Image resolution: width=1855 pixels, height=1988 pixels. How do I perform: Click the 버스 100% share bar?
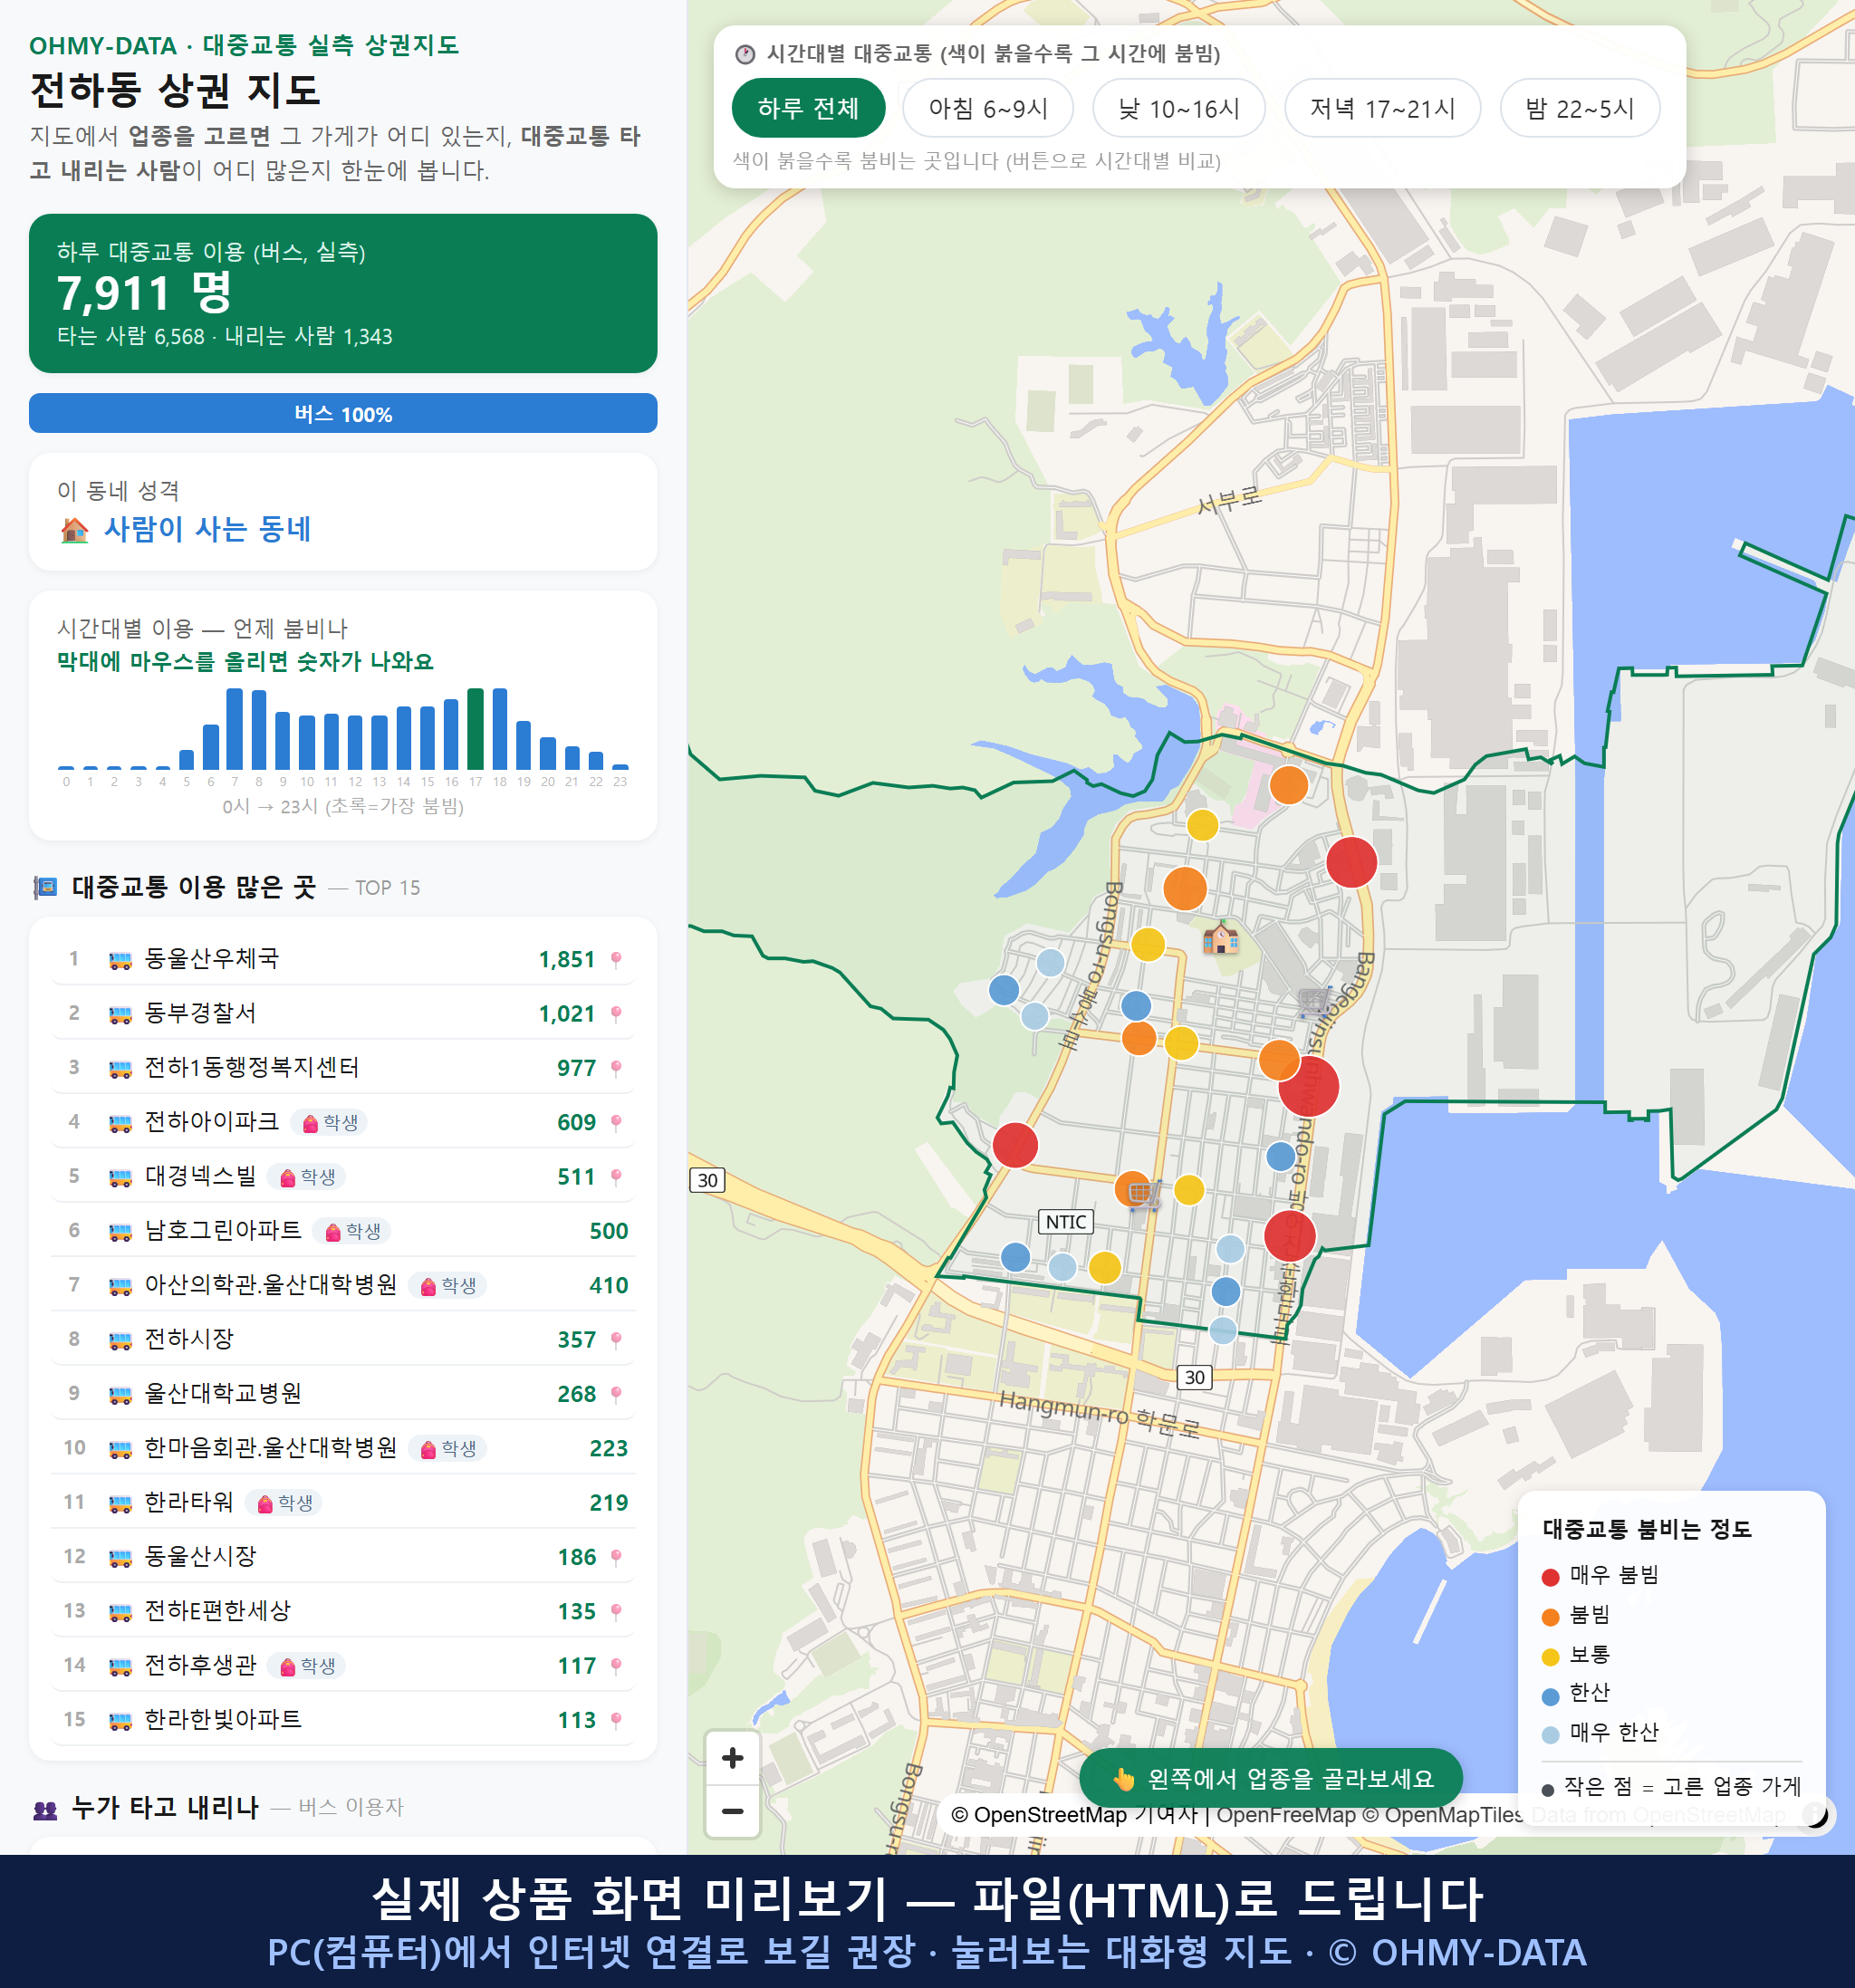(x=343, y=413)
